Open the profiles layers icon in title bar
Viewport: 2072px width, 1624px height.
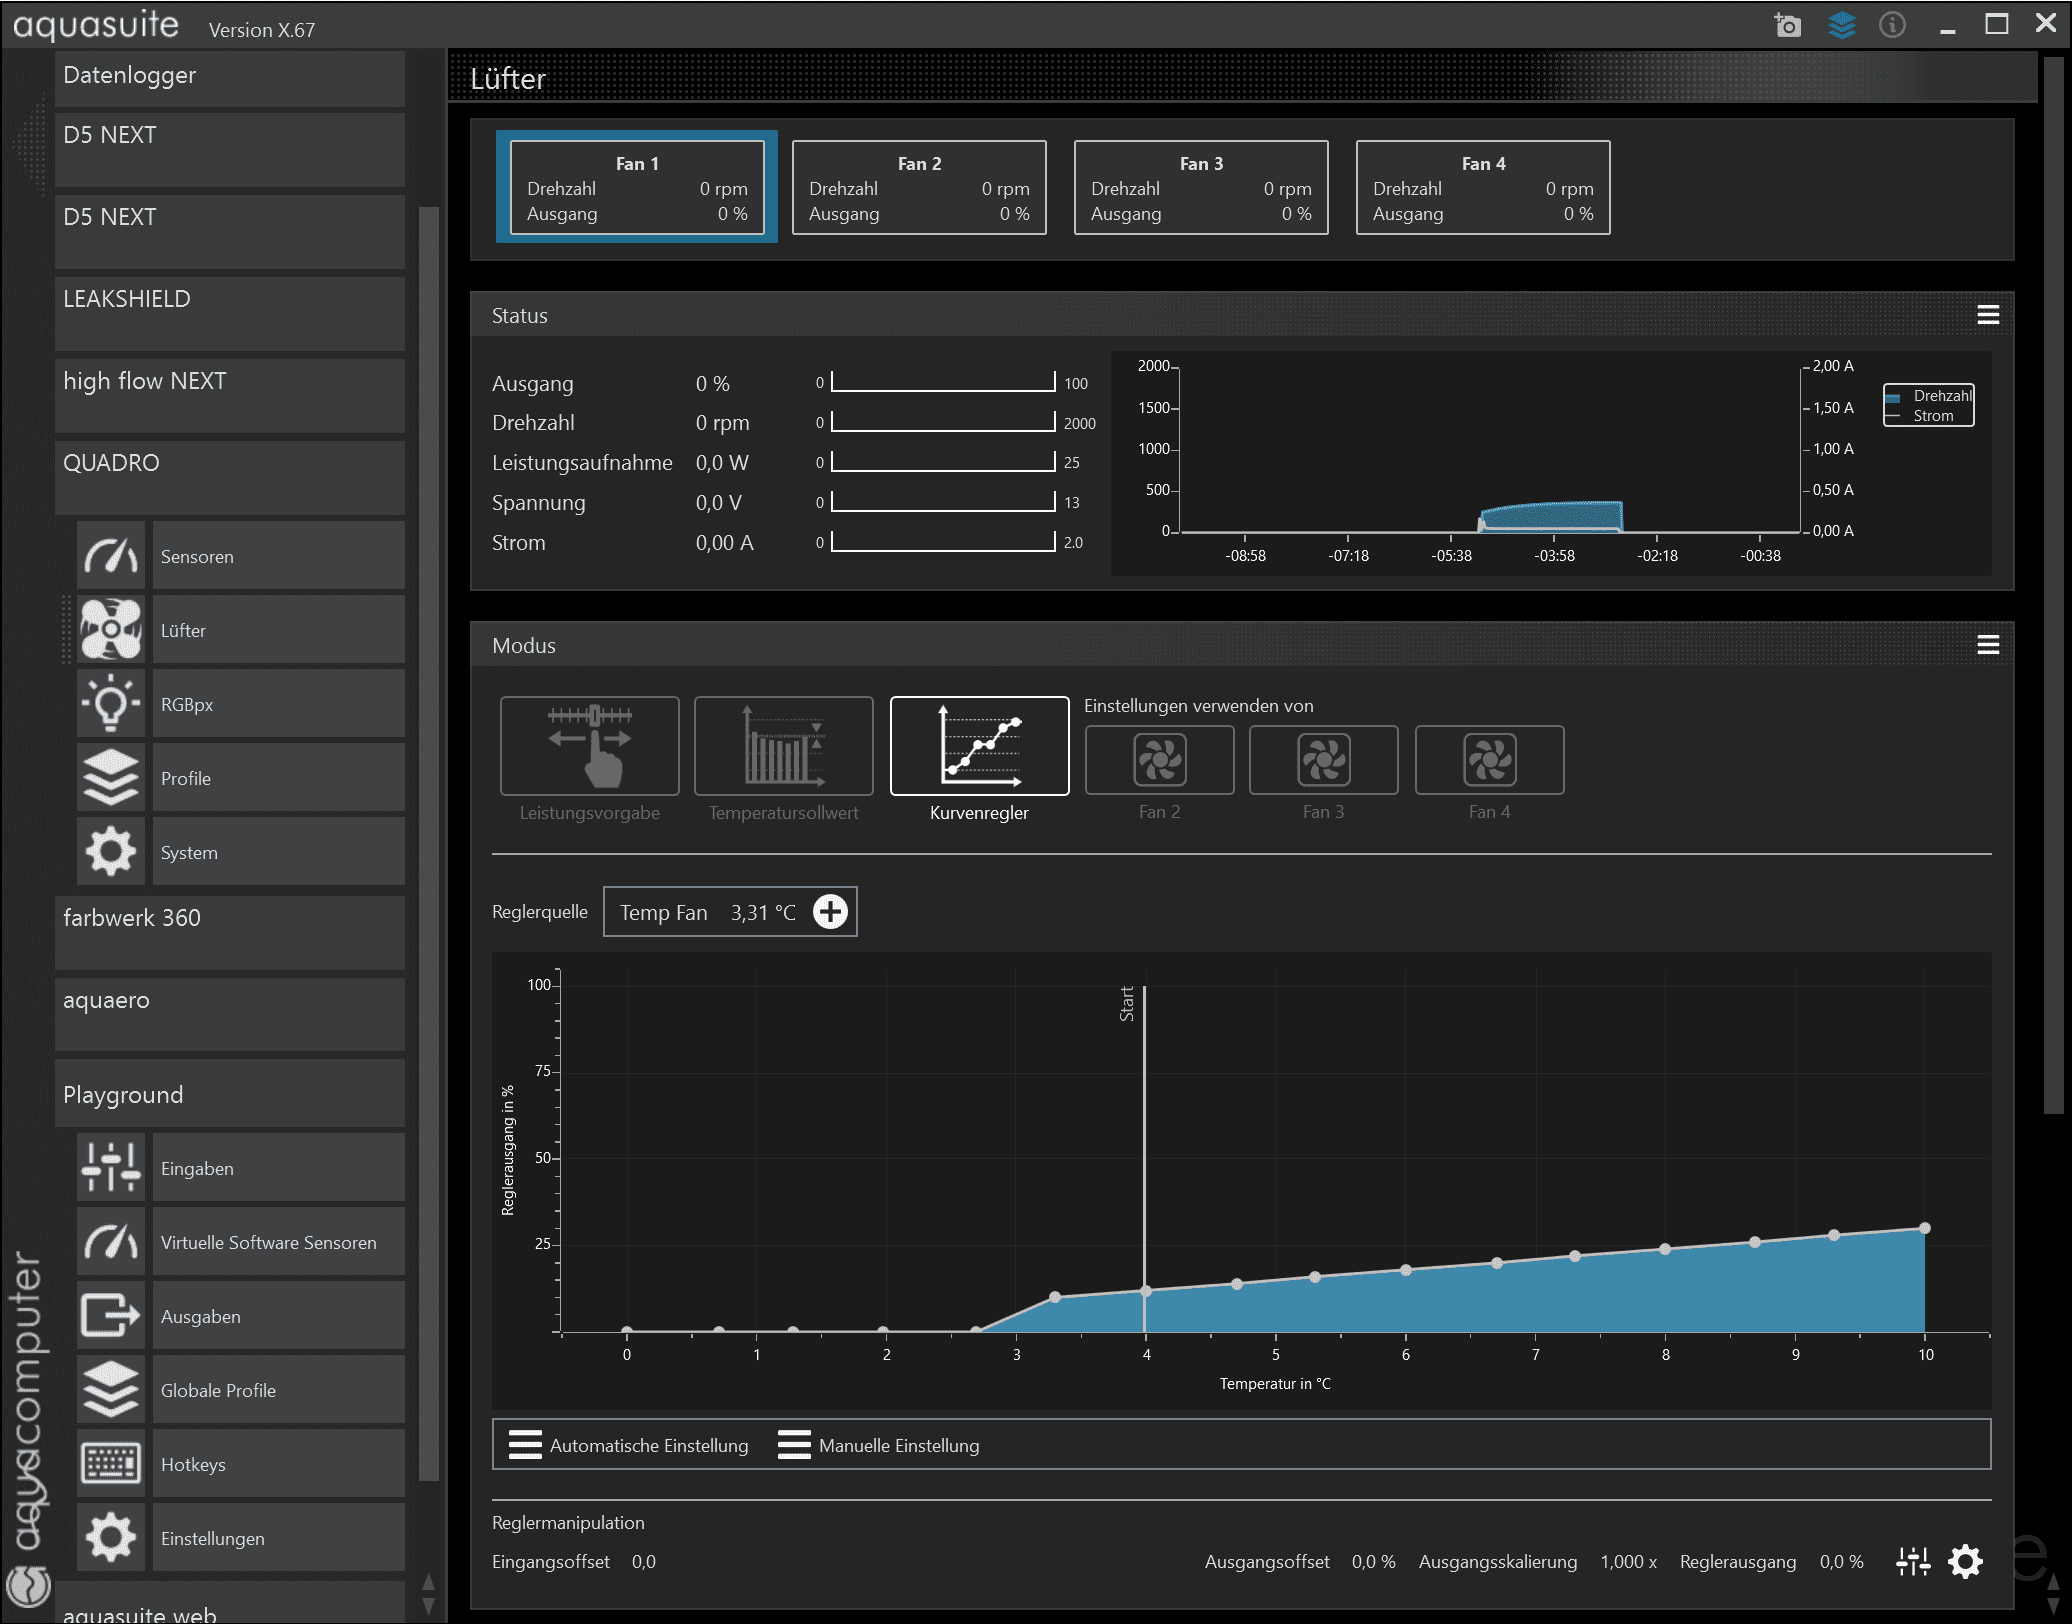tap(1841, 25)
